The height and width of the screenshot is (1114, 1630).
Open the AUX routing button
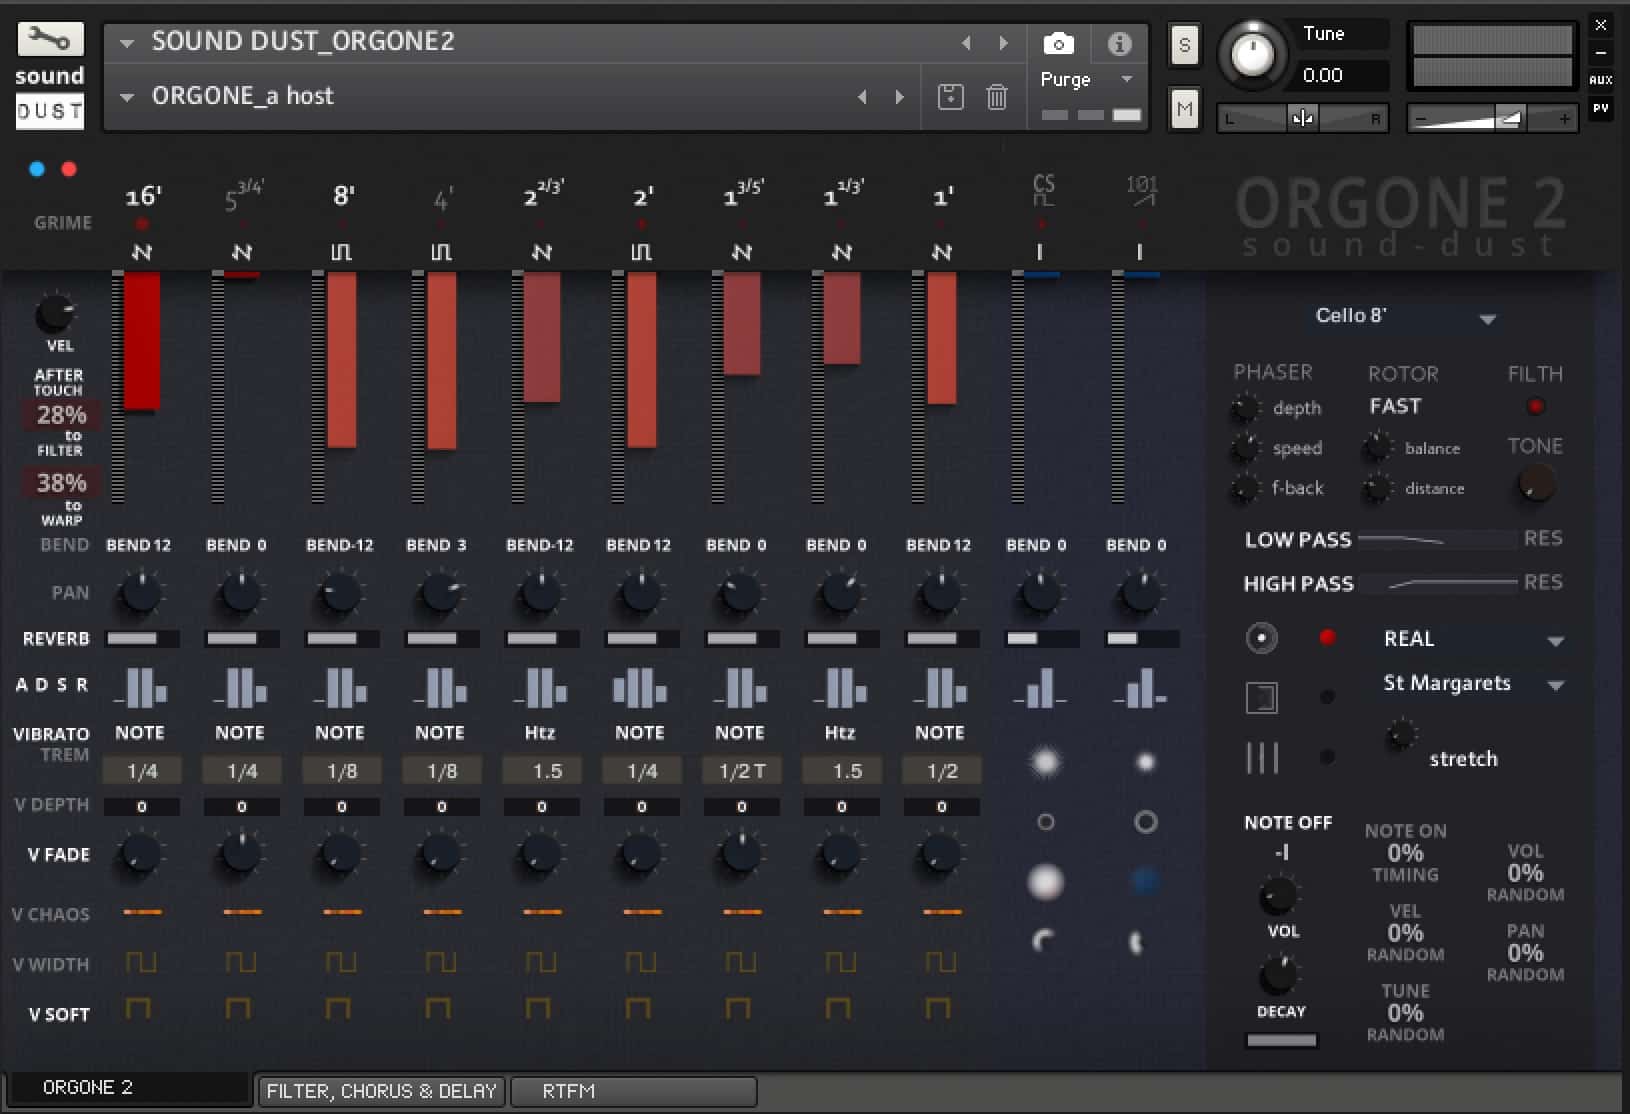1600,80
